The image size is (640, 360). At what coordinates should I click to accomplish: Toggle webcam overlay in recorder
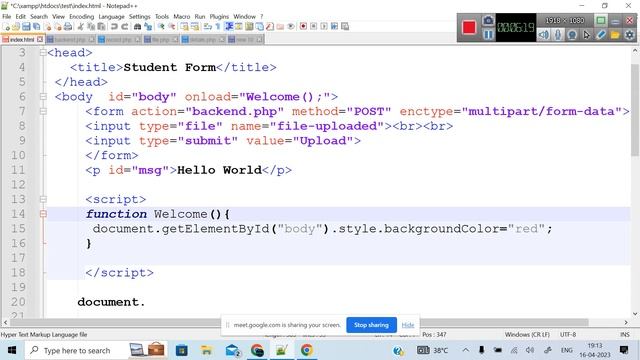572,35
